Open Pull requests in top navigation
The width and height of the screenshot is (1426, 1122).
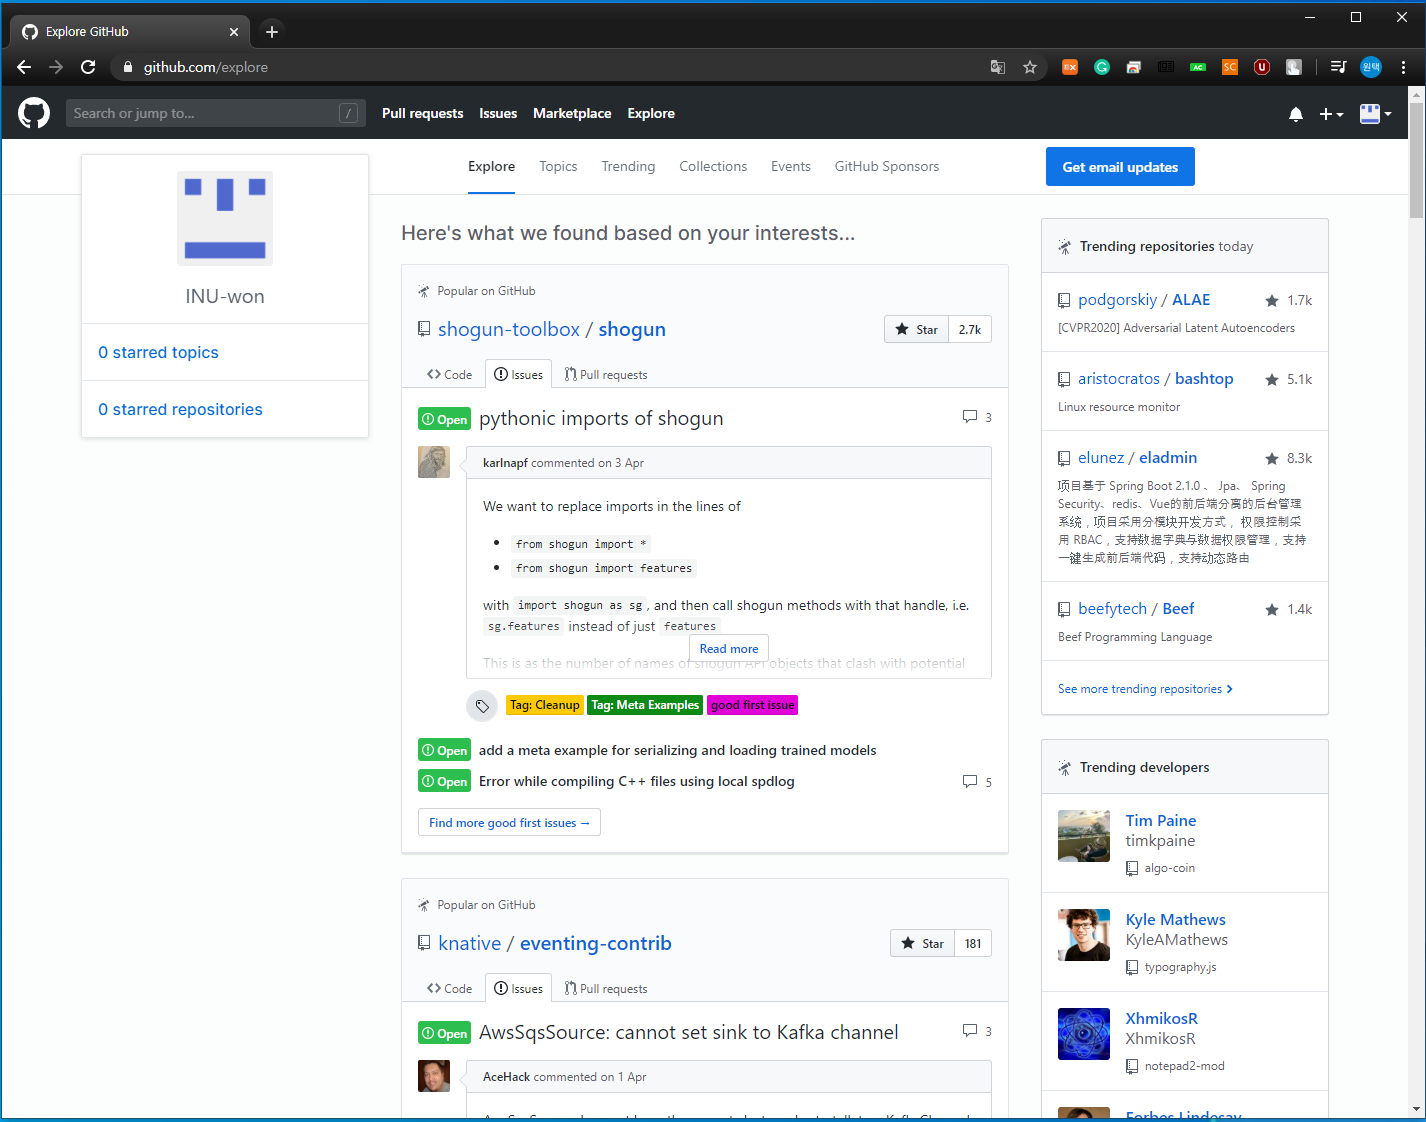[423, 113]
